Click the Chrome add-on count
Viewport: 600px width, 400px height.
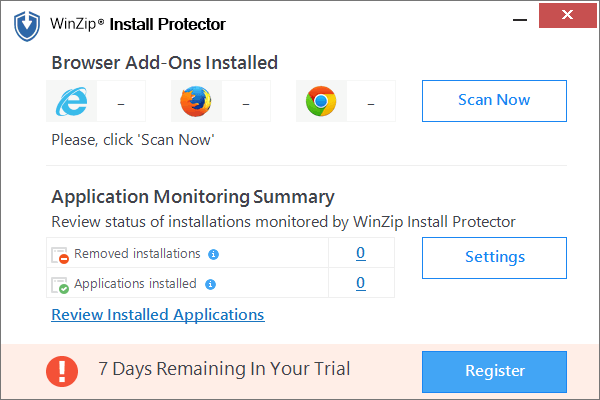coord(370,101)
